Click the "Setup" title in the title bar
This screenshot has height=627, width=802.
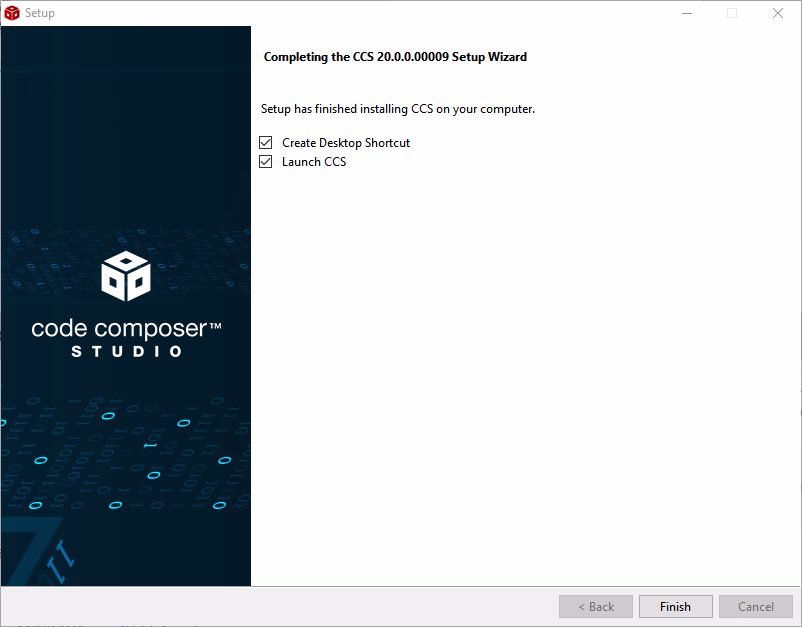pos(40,13)
